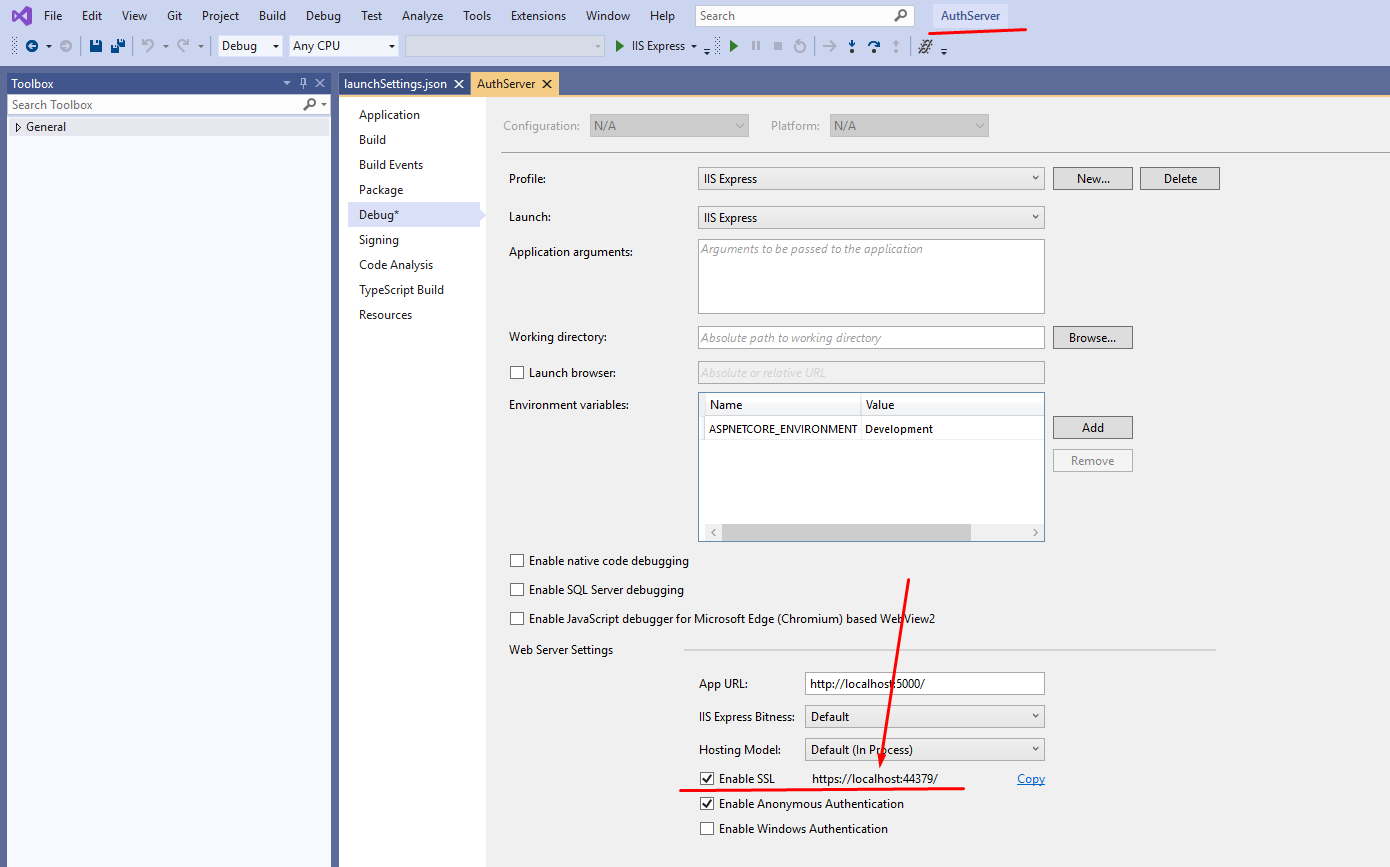Save the current file with Save icon
Screen dimensions: 1390x867
pos(96,46)
